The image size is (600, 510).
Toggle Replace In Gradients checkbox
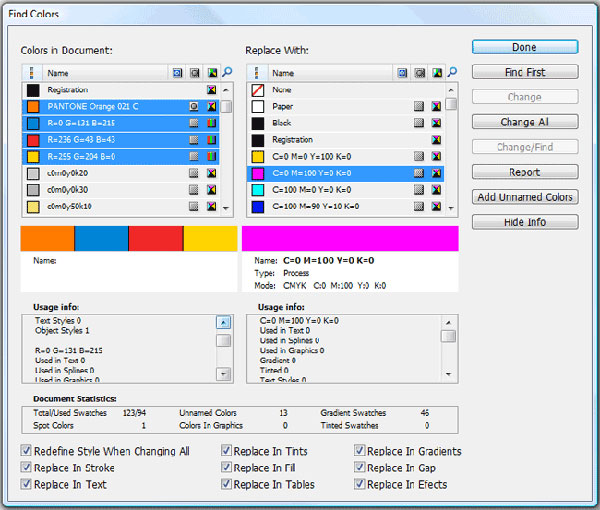click(360, 450)
